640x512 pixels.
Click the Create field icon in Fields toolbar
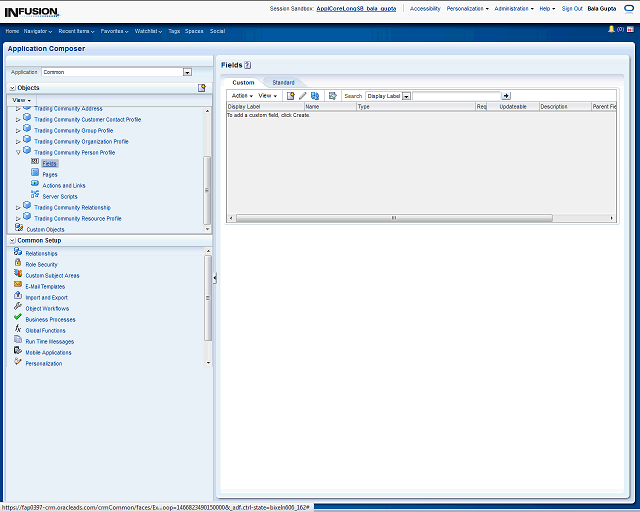[291, 96]
